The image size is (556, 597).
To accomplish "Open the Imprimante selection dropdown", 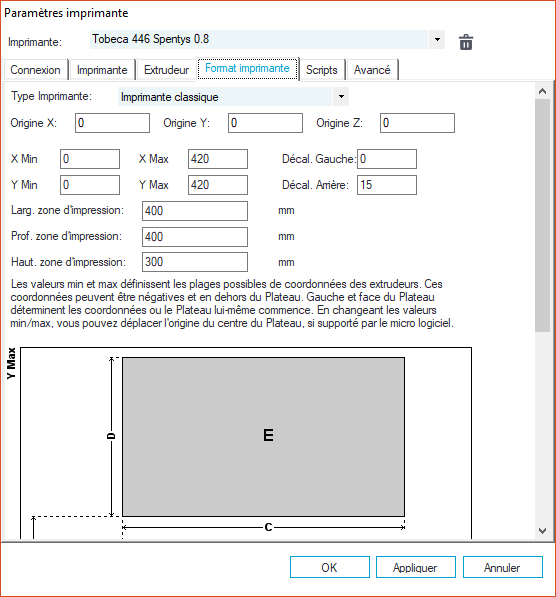I will (437, 40).
